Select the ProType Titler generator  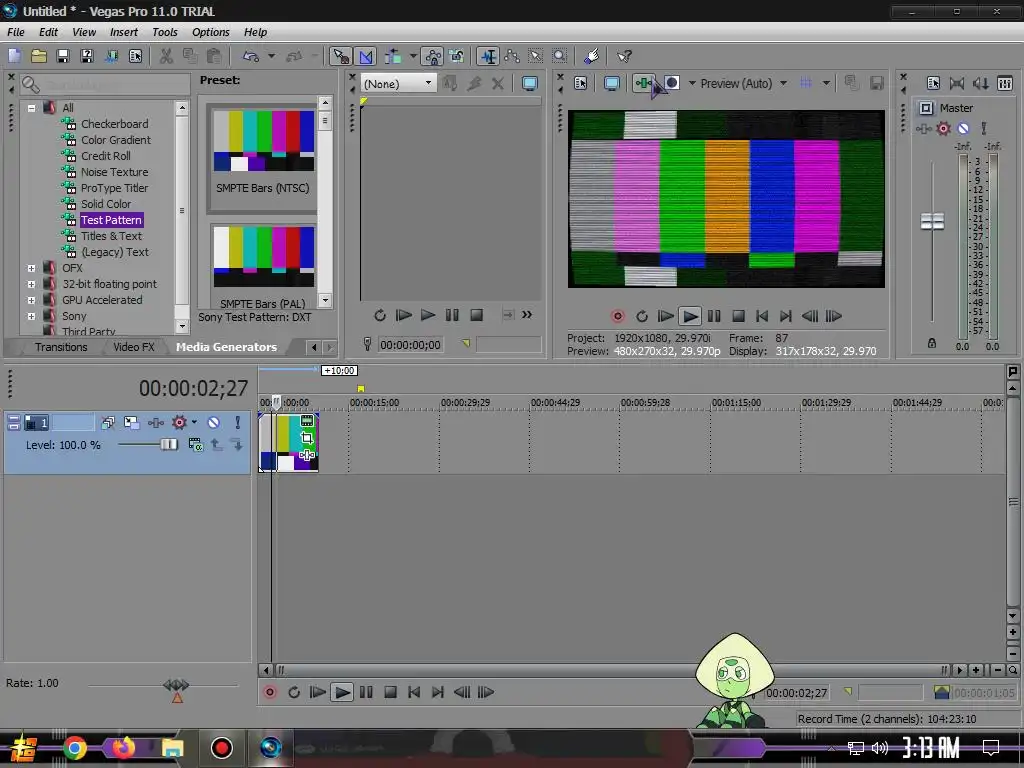[x=114, y=188]
